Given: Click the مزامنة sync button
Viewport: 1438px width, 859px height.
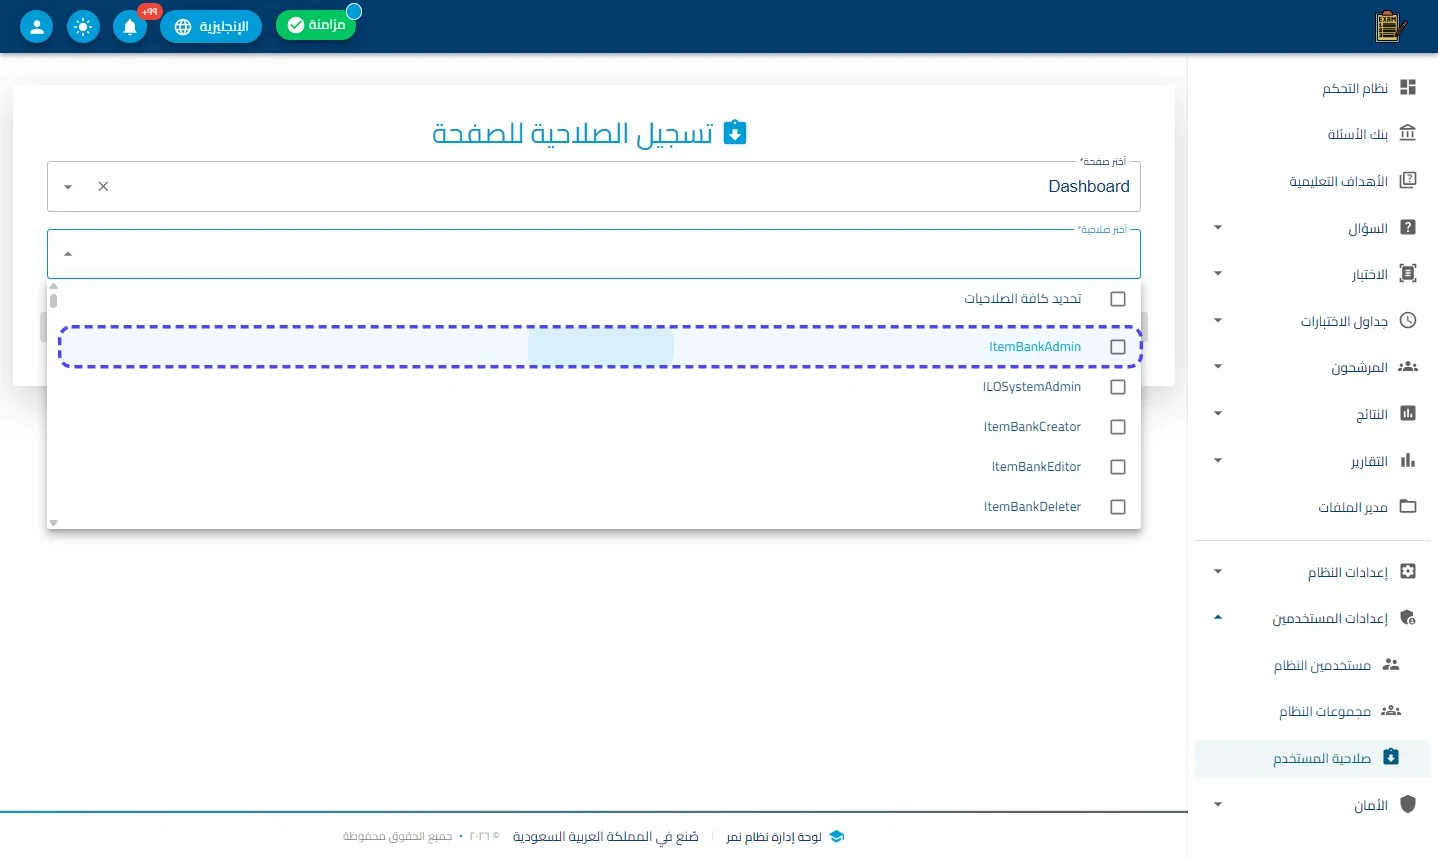Looking at the screenshot, I should [316, 25].
